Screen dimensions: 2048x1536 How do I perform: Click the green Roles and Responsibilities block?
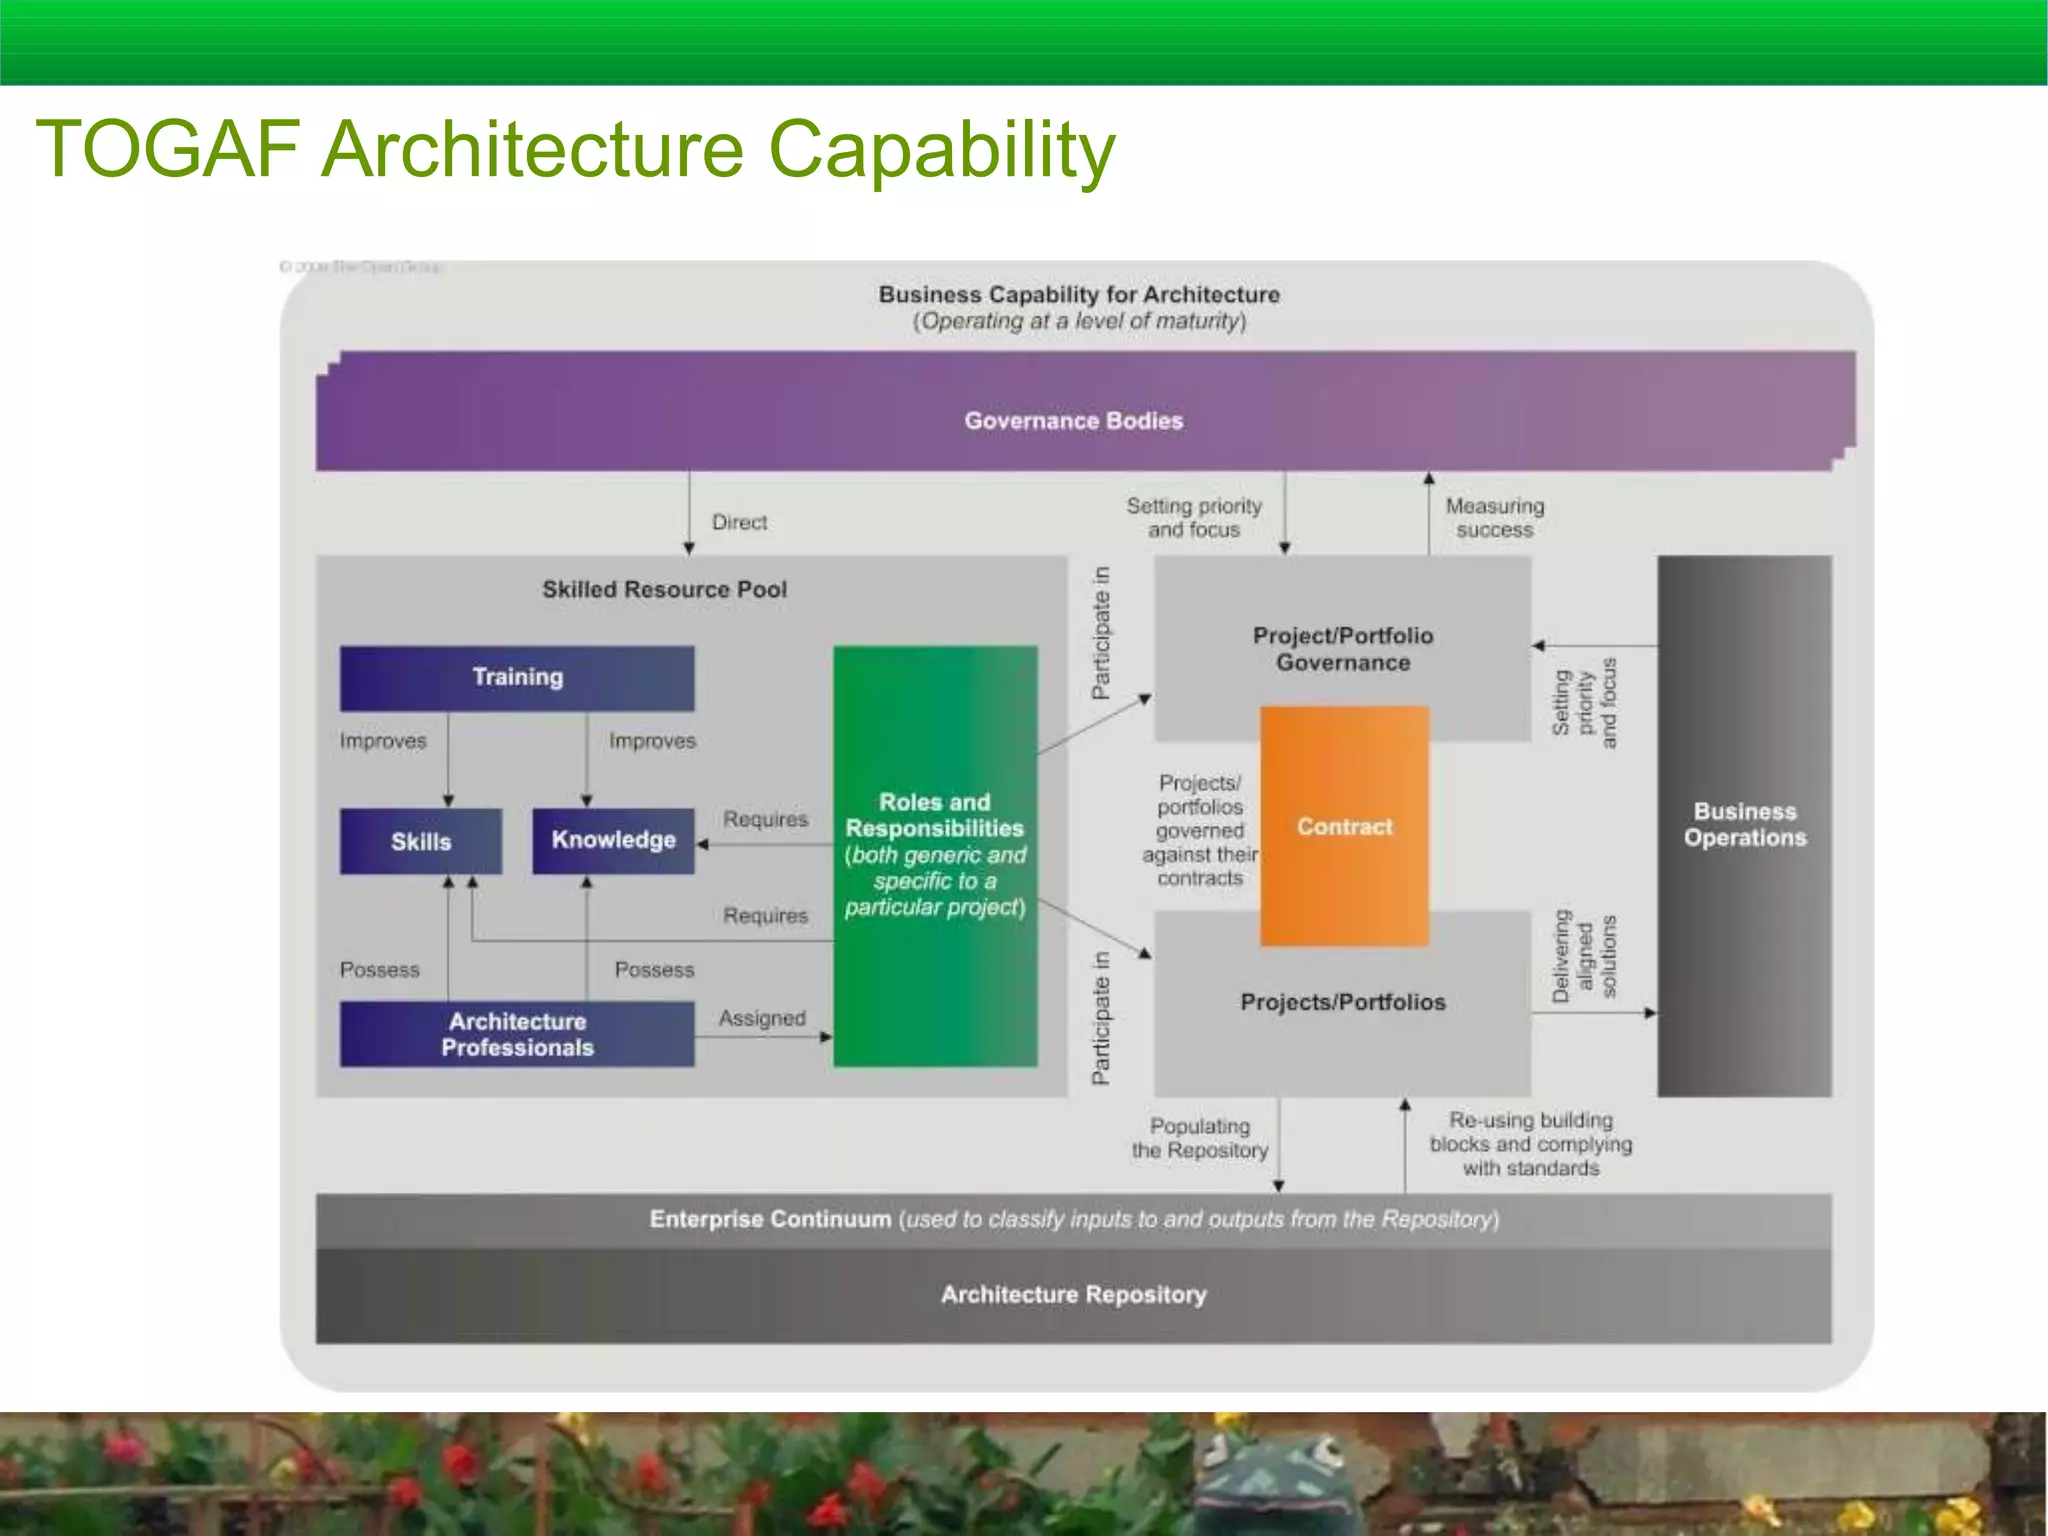pyautogui.click(x=935, y=855)
